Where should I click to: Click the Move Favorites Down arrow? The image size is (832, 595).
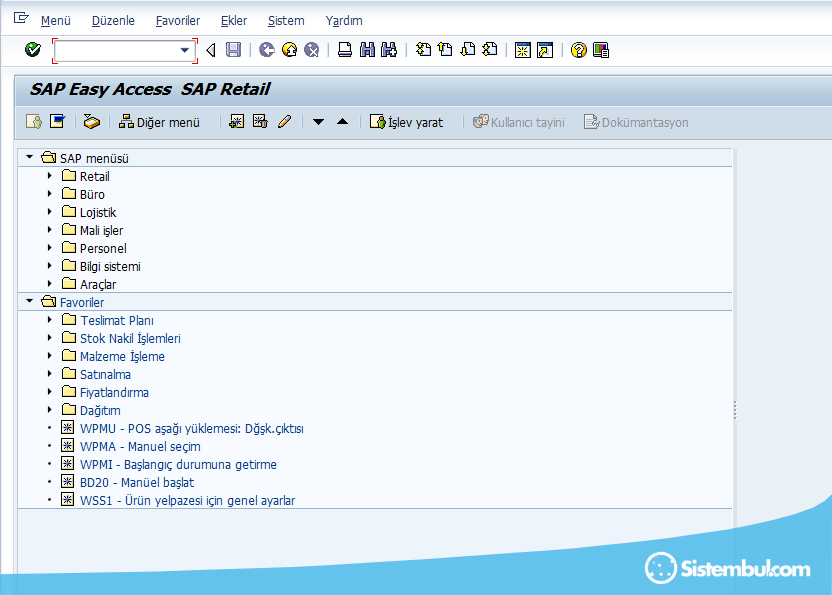pos(318,122)
